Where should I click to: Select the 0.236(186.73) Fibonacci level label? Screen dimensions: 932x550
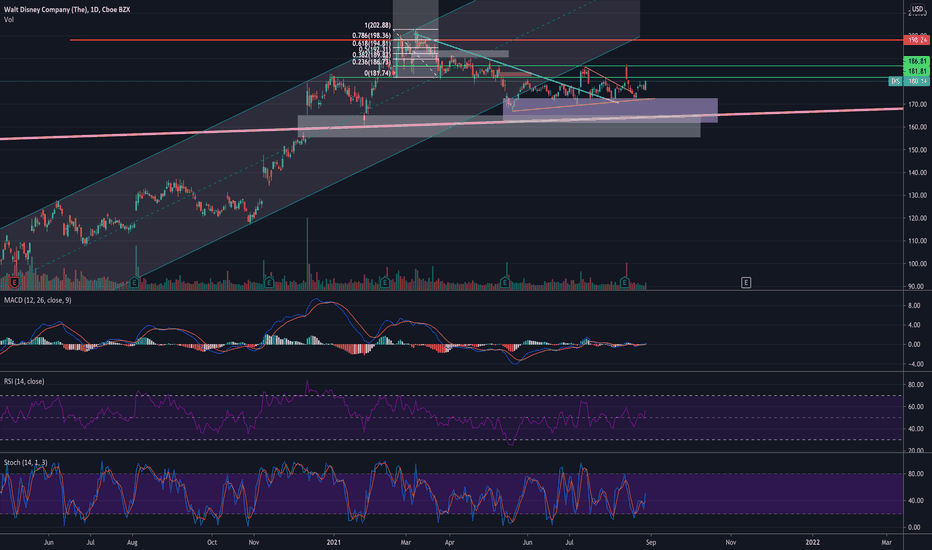(371, 62)
